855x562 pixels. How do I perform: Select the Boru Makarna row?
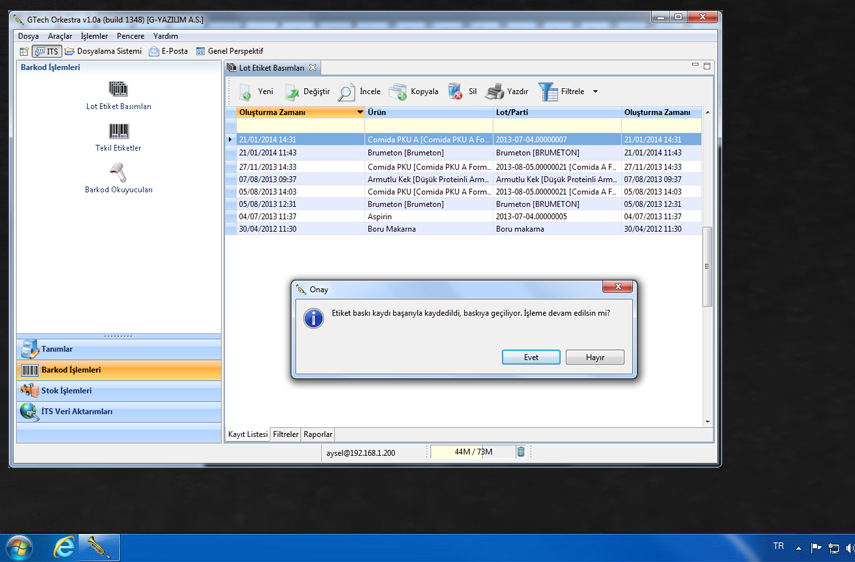pyautogui.click(x=463, y=229)
